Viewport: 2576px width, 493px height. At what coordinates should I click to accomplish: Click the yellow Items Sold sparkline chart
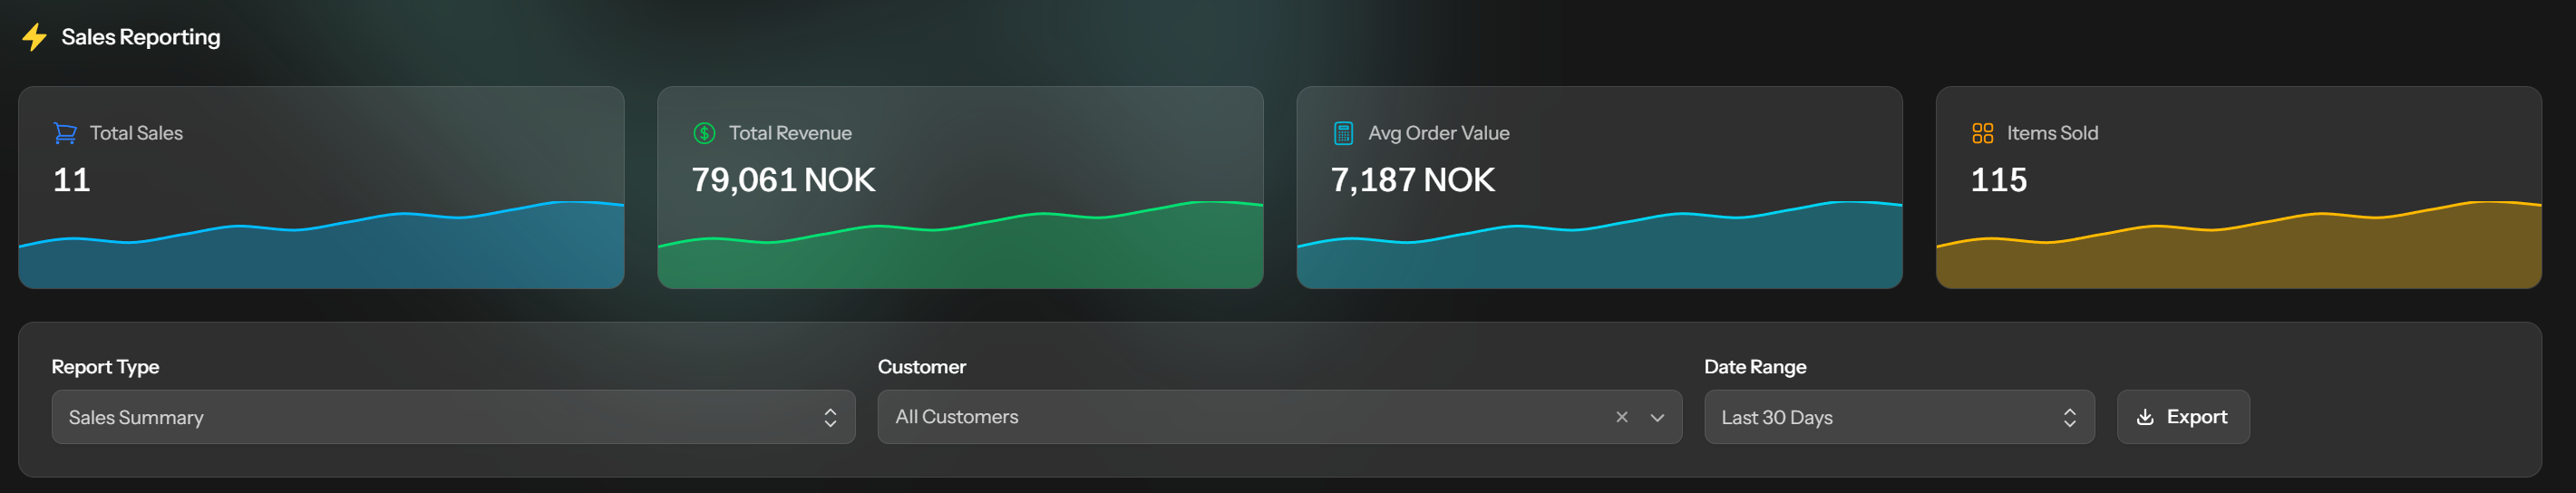click(2238, 245)
